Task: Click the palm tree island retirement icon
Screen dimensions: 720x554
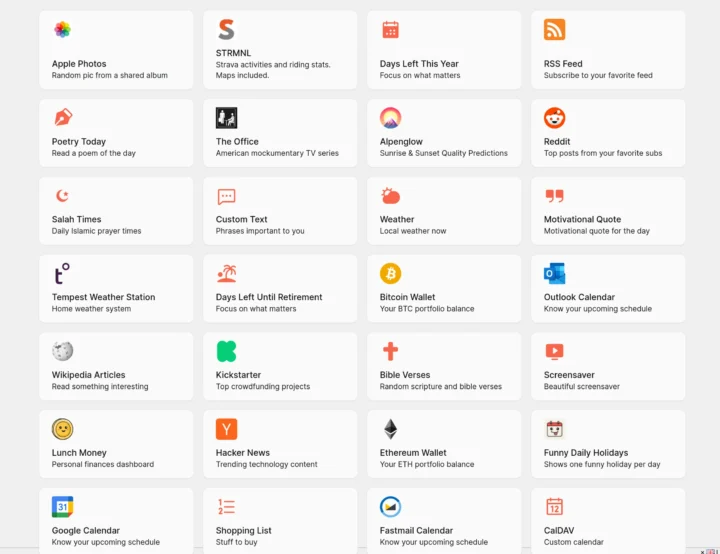Action: click(x=226, y=273)
